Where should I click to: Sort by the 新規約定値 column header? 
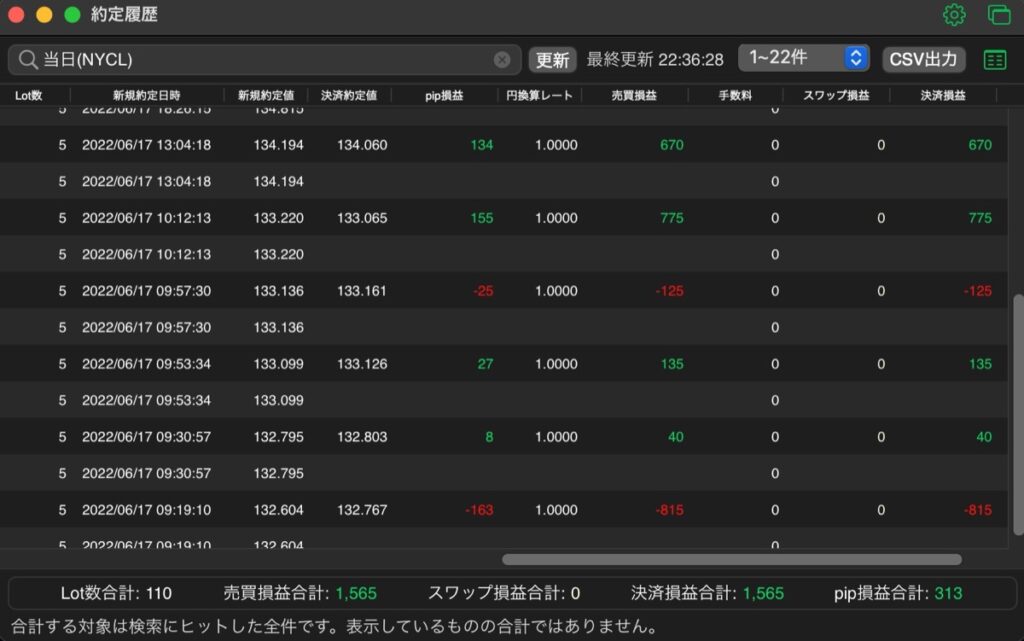click(266, 95)
